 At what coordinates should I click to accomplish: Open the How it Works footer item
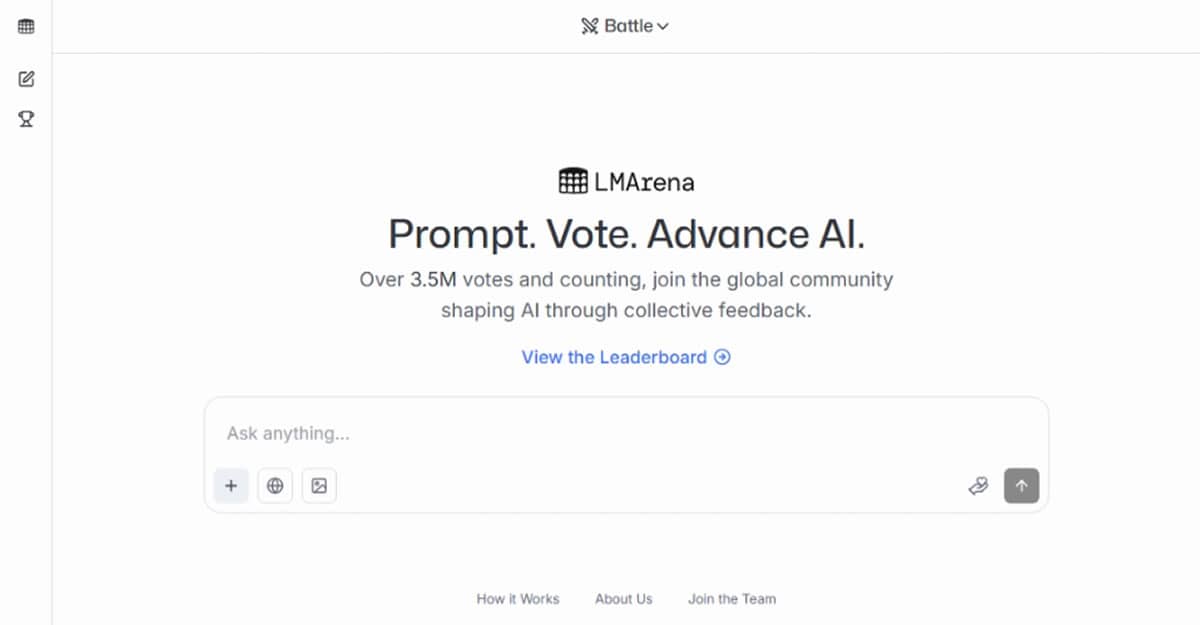click(x=518, y=599)
